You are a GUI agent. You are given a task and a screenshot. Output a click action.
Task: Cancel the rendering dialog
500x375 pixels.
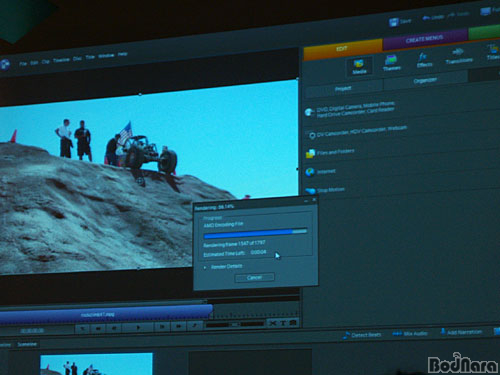255,277
